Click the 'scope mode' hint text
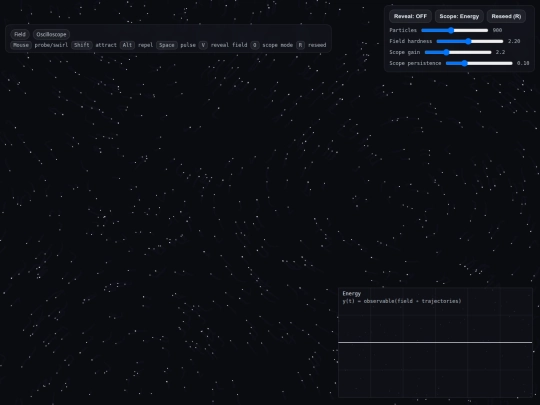The image size is (540, 405). (278, 45)
